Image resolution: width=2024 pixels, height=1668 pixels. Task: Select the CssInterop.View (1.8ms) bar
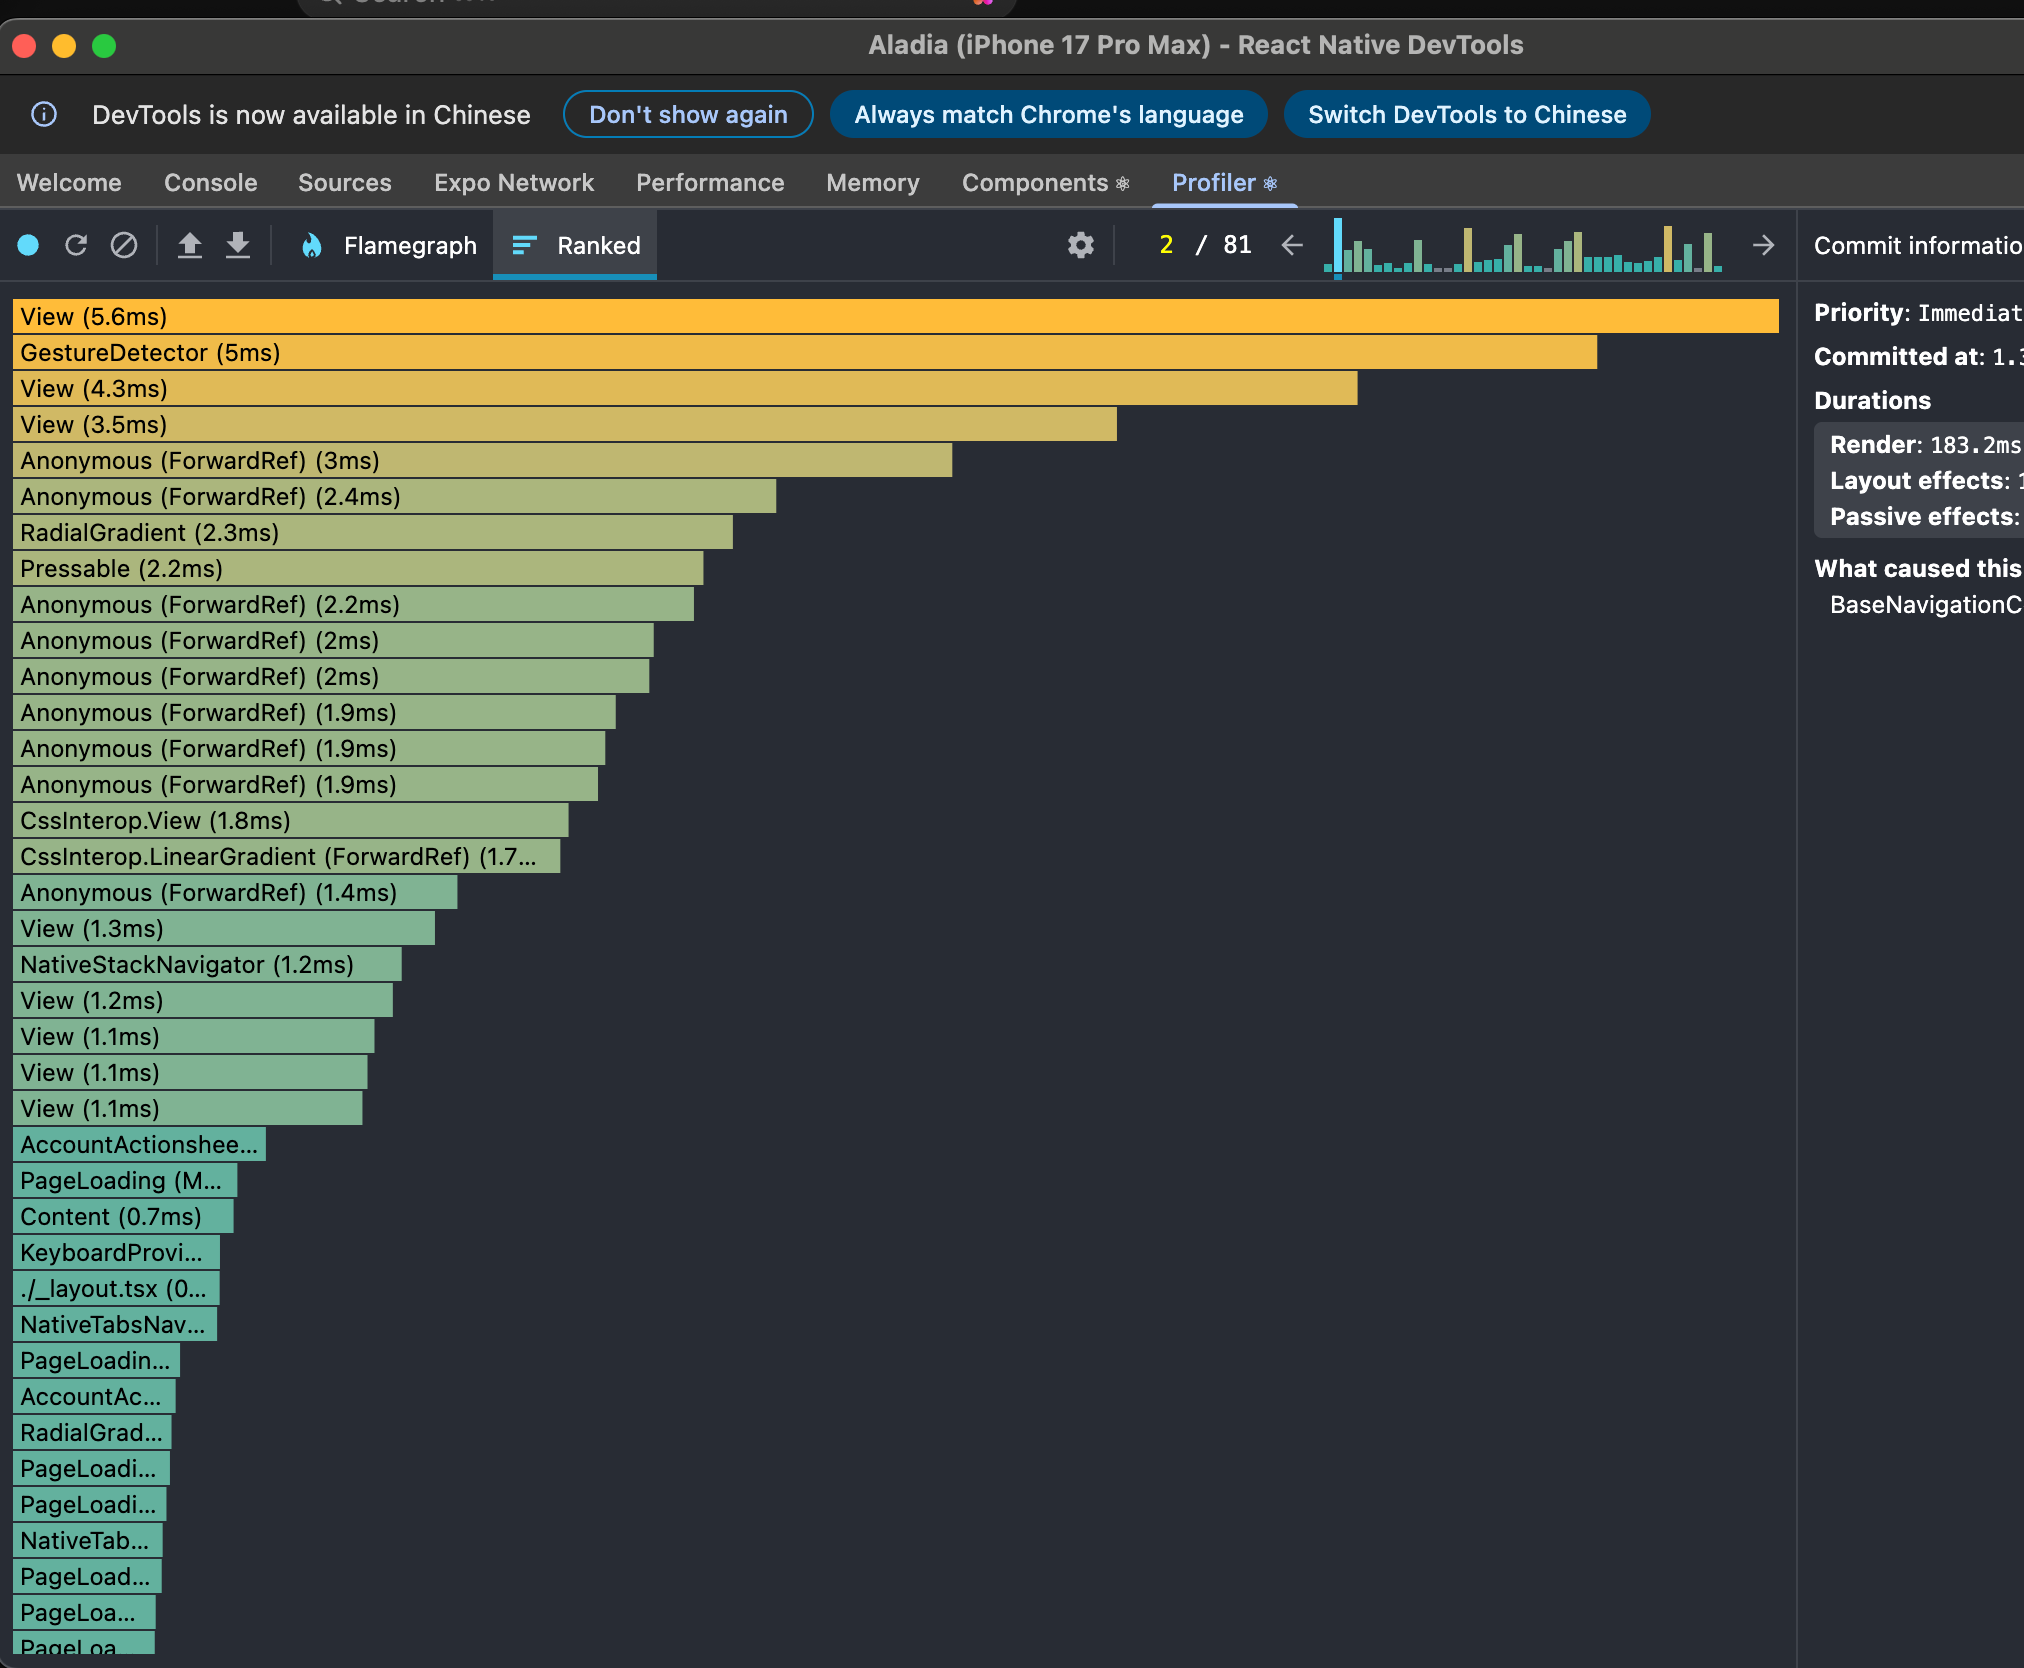click(291, 821)
